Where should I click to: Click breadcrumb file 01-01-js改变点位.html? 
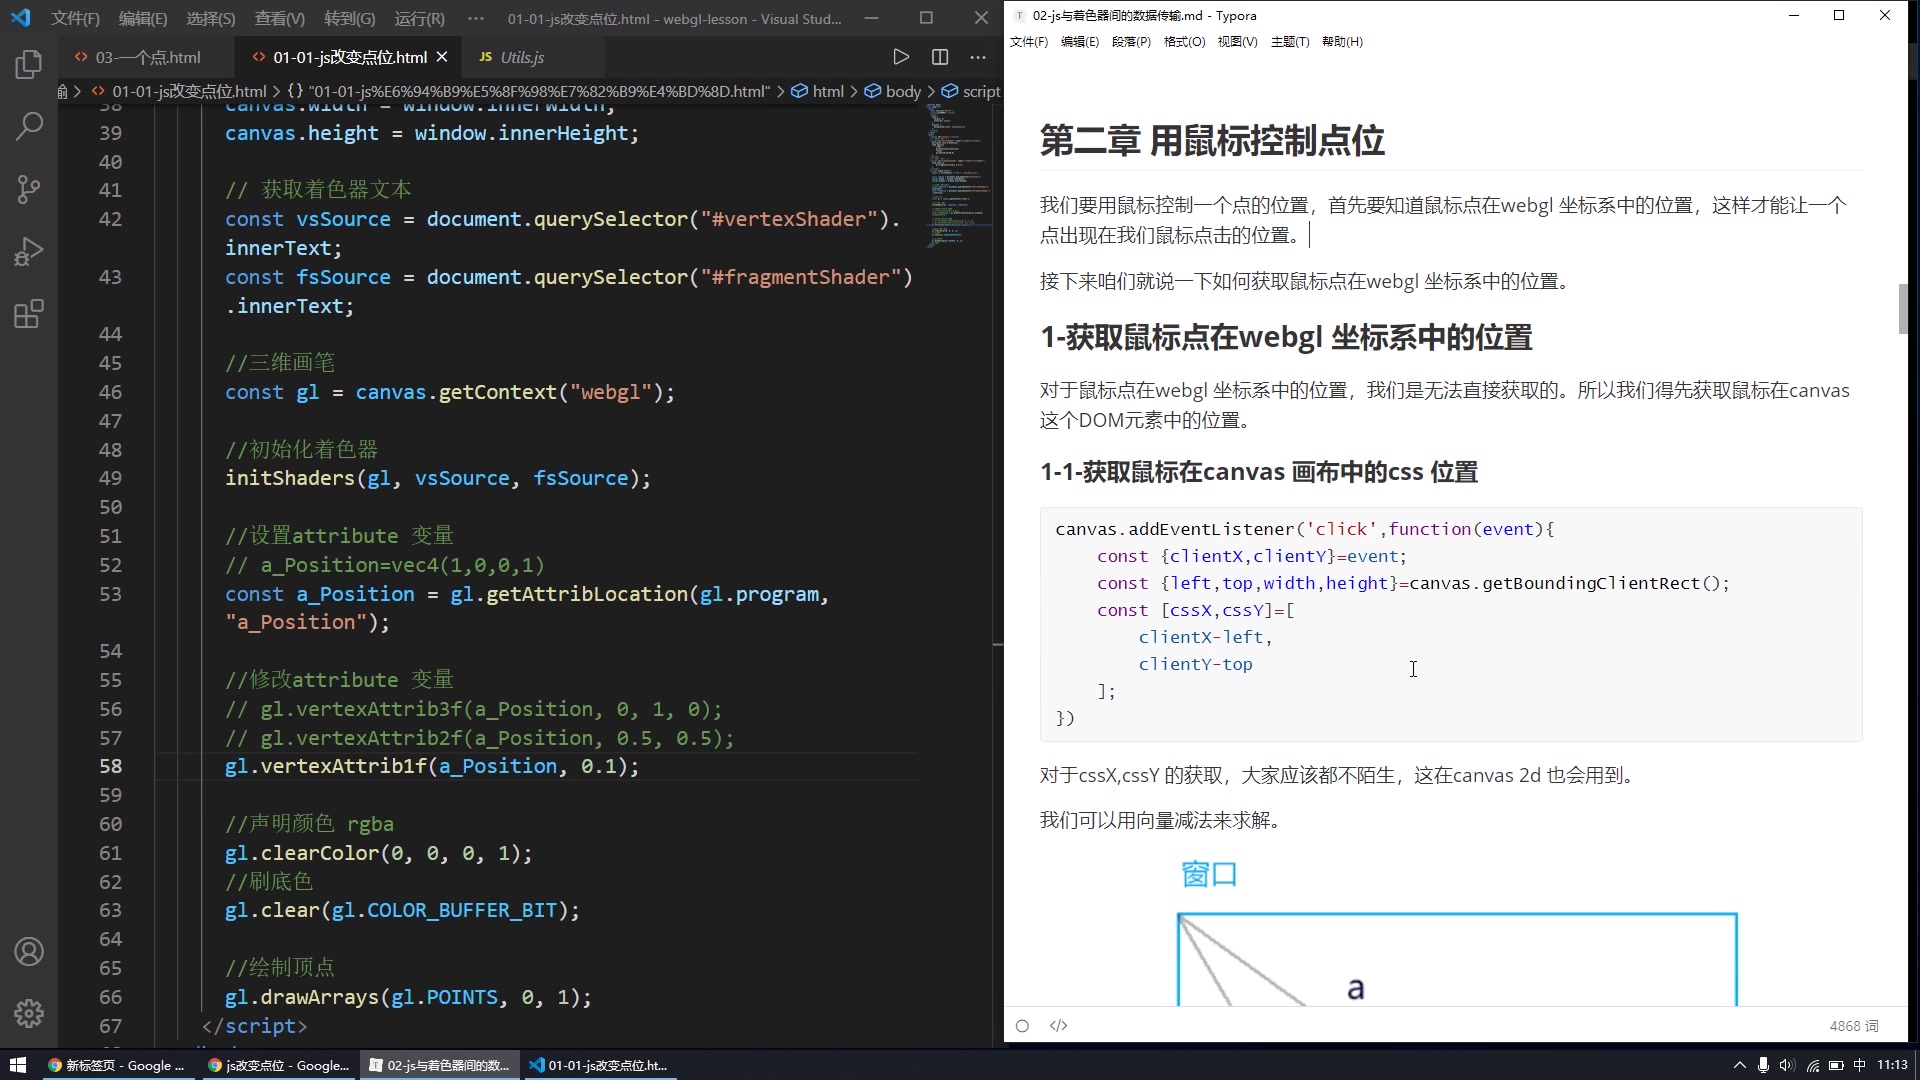point(189,91)
